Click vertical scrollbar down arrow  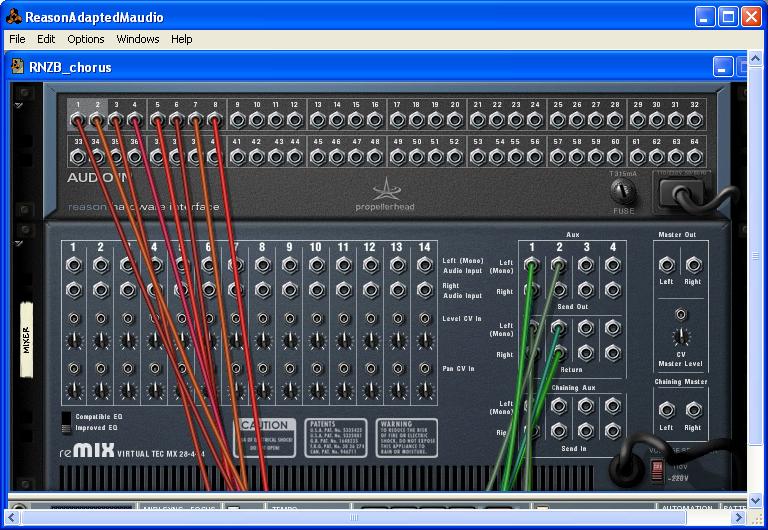[x=755, y=501]
